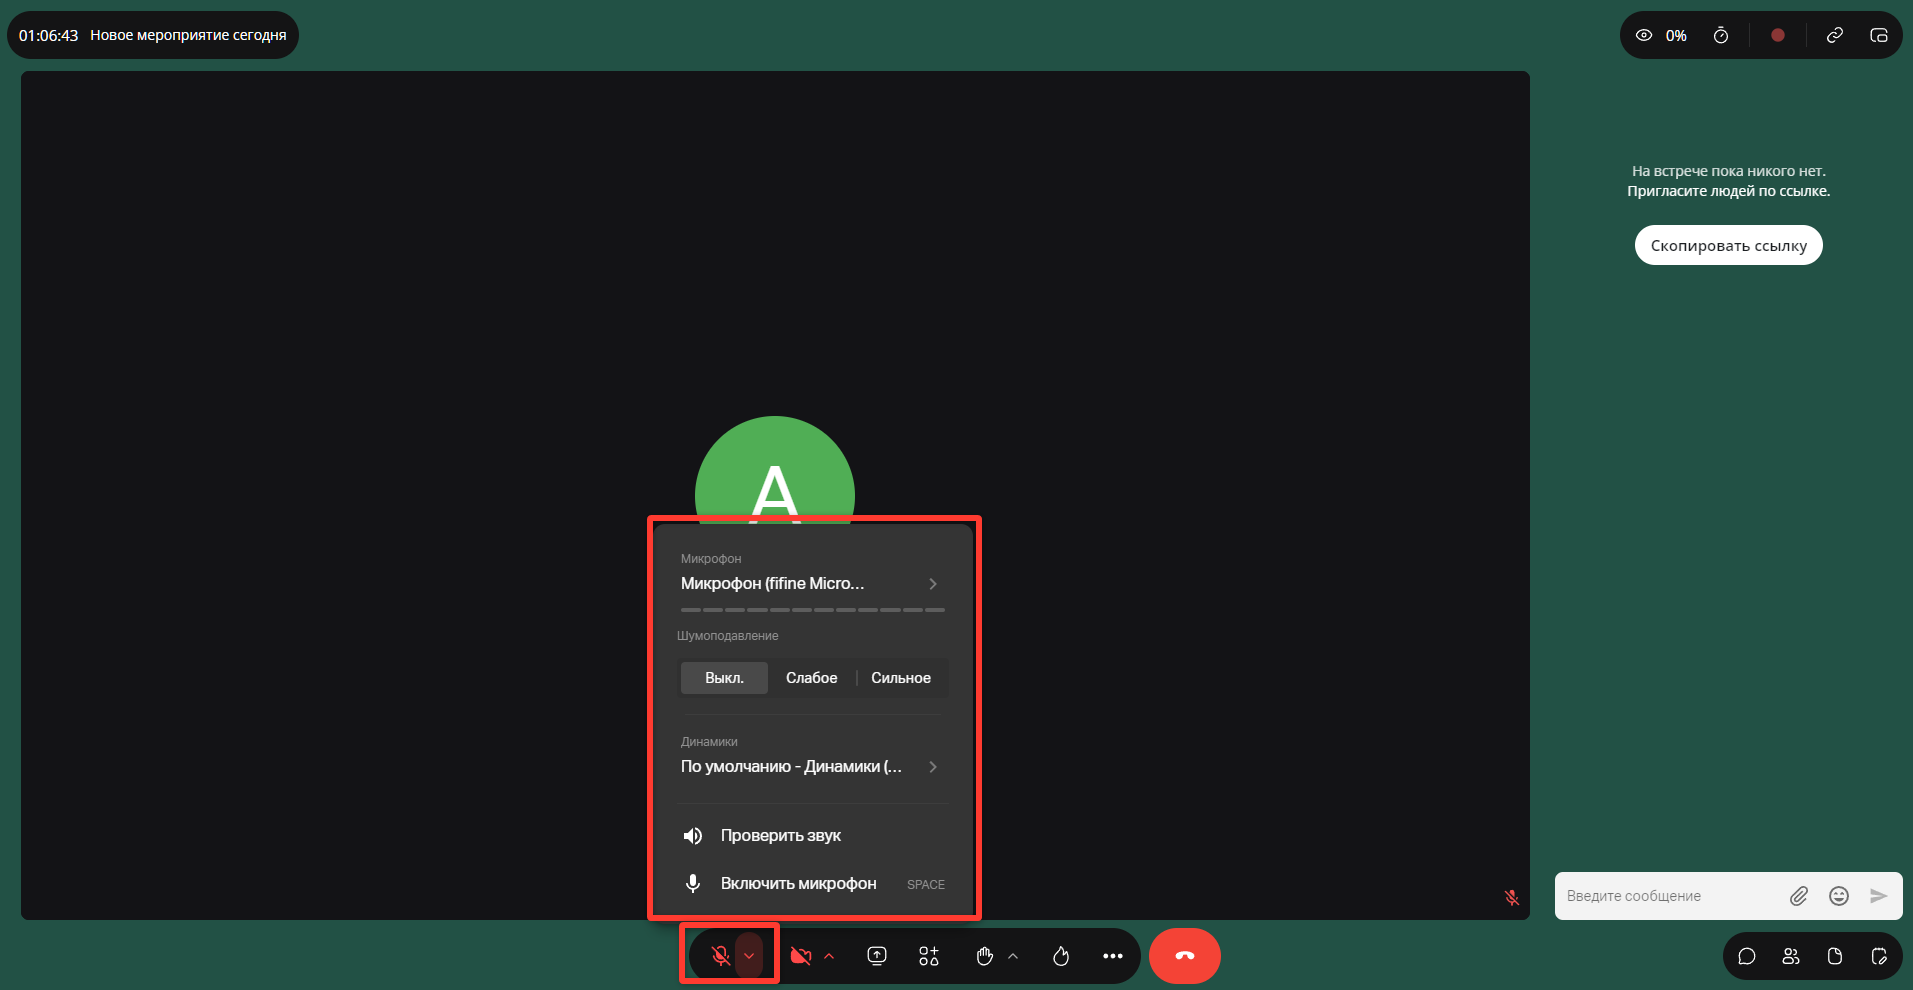Image resolution: width=1913 pixels, height=990 pixels.
Task: Open the stopwatch timer
Action: tap(1721, 35)
